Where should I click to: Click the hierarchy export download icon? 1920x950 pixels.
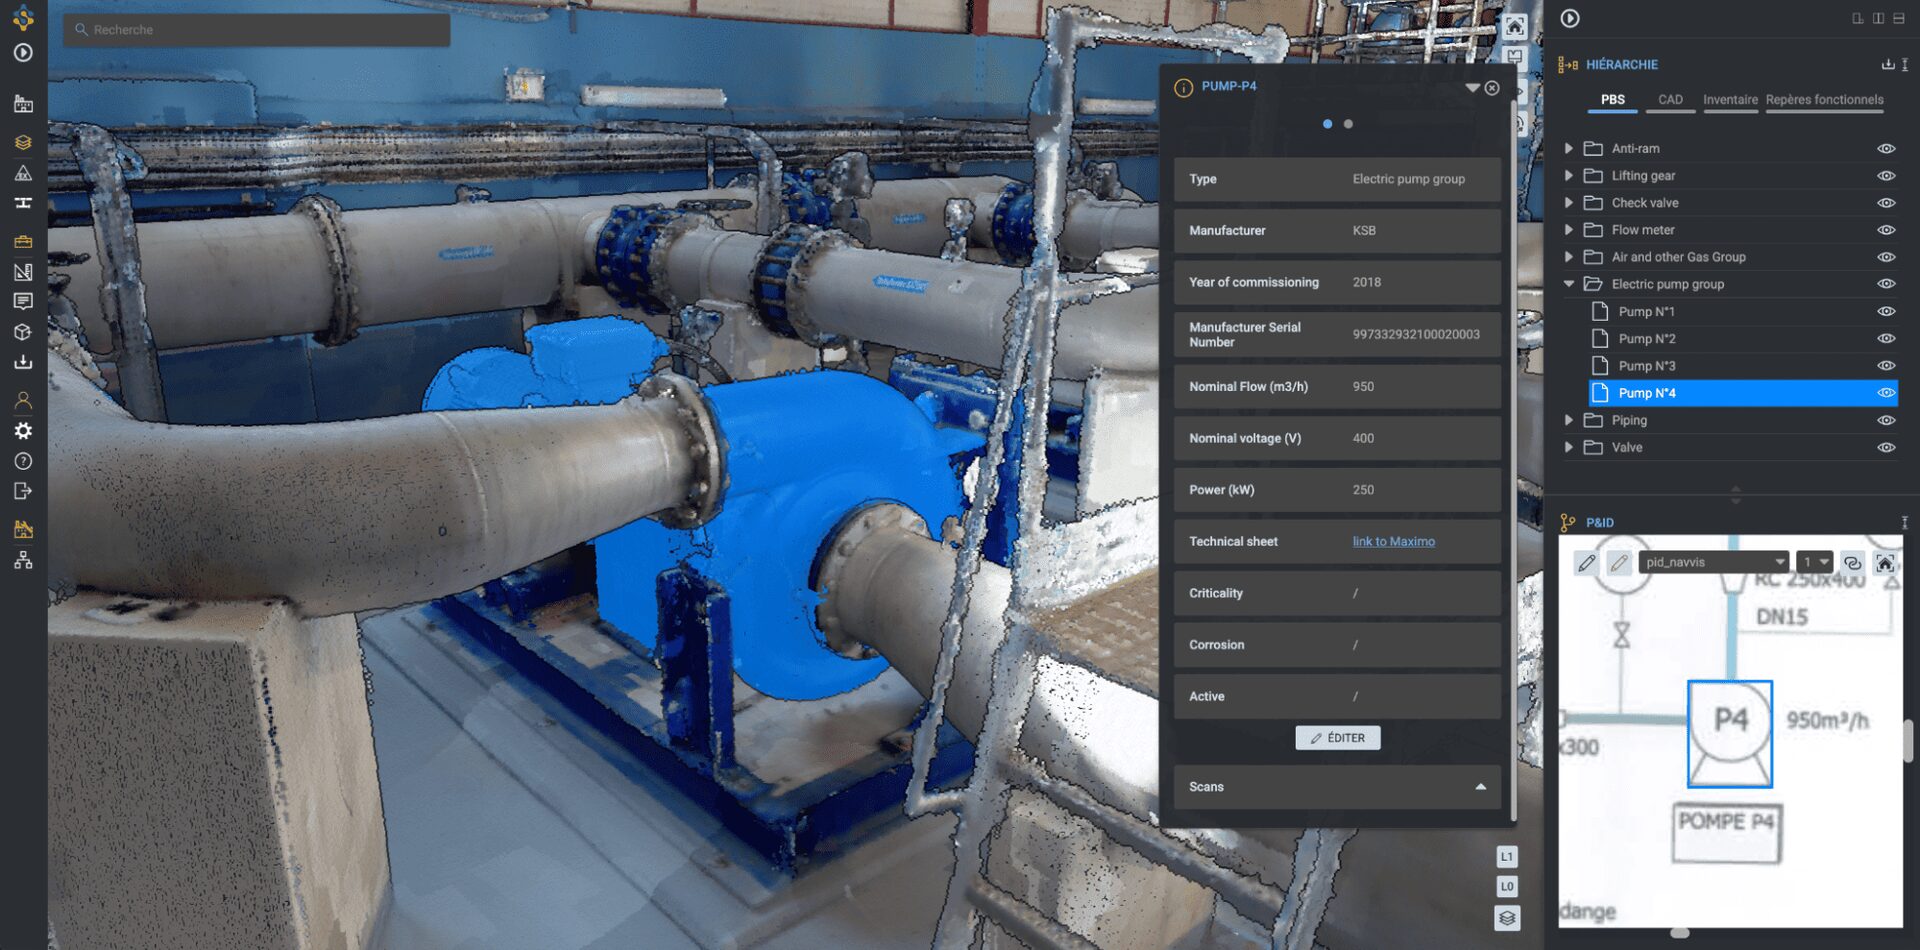pyautogui.click(x=1887, y=65)
